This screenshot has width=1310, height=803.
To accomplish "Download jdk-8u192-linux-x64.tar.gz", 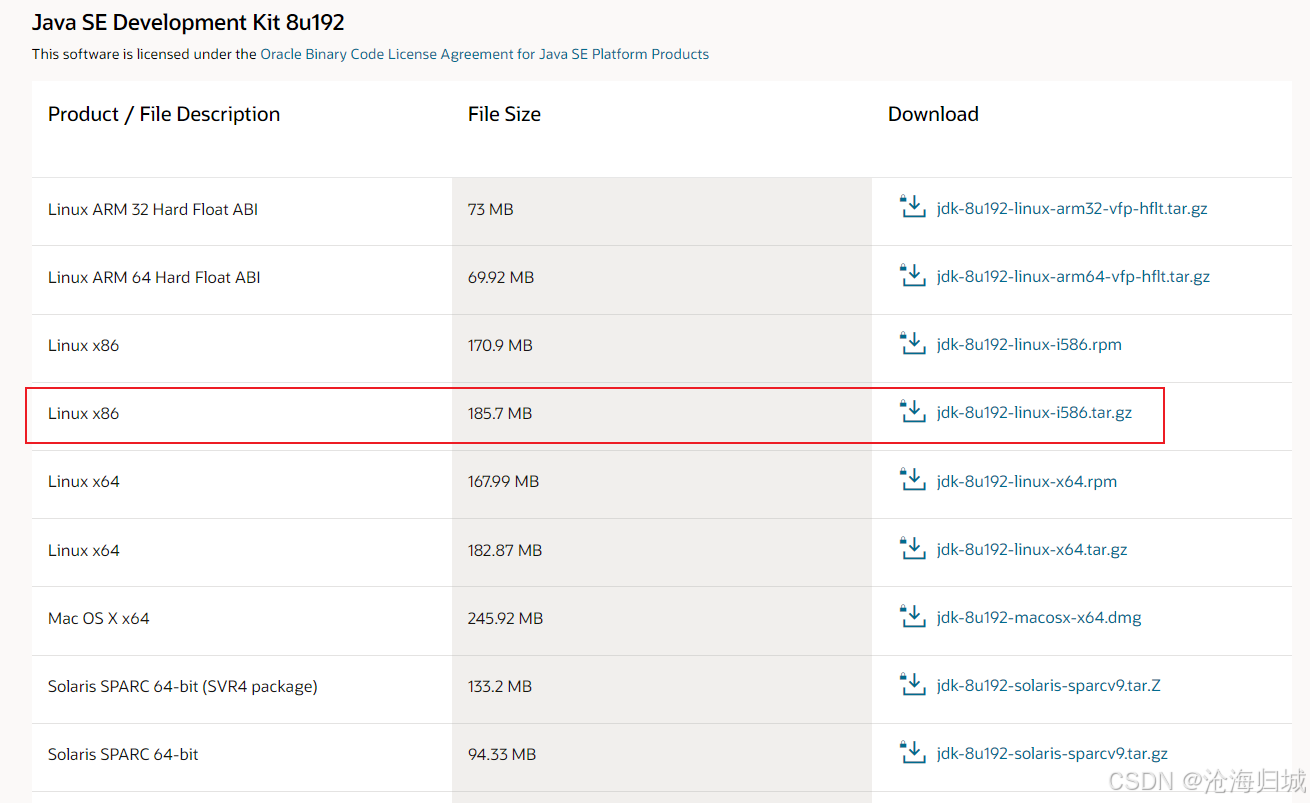I will point(1032,550).
